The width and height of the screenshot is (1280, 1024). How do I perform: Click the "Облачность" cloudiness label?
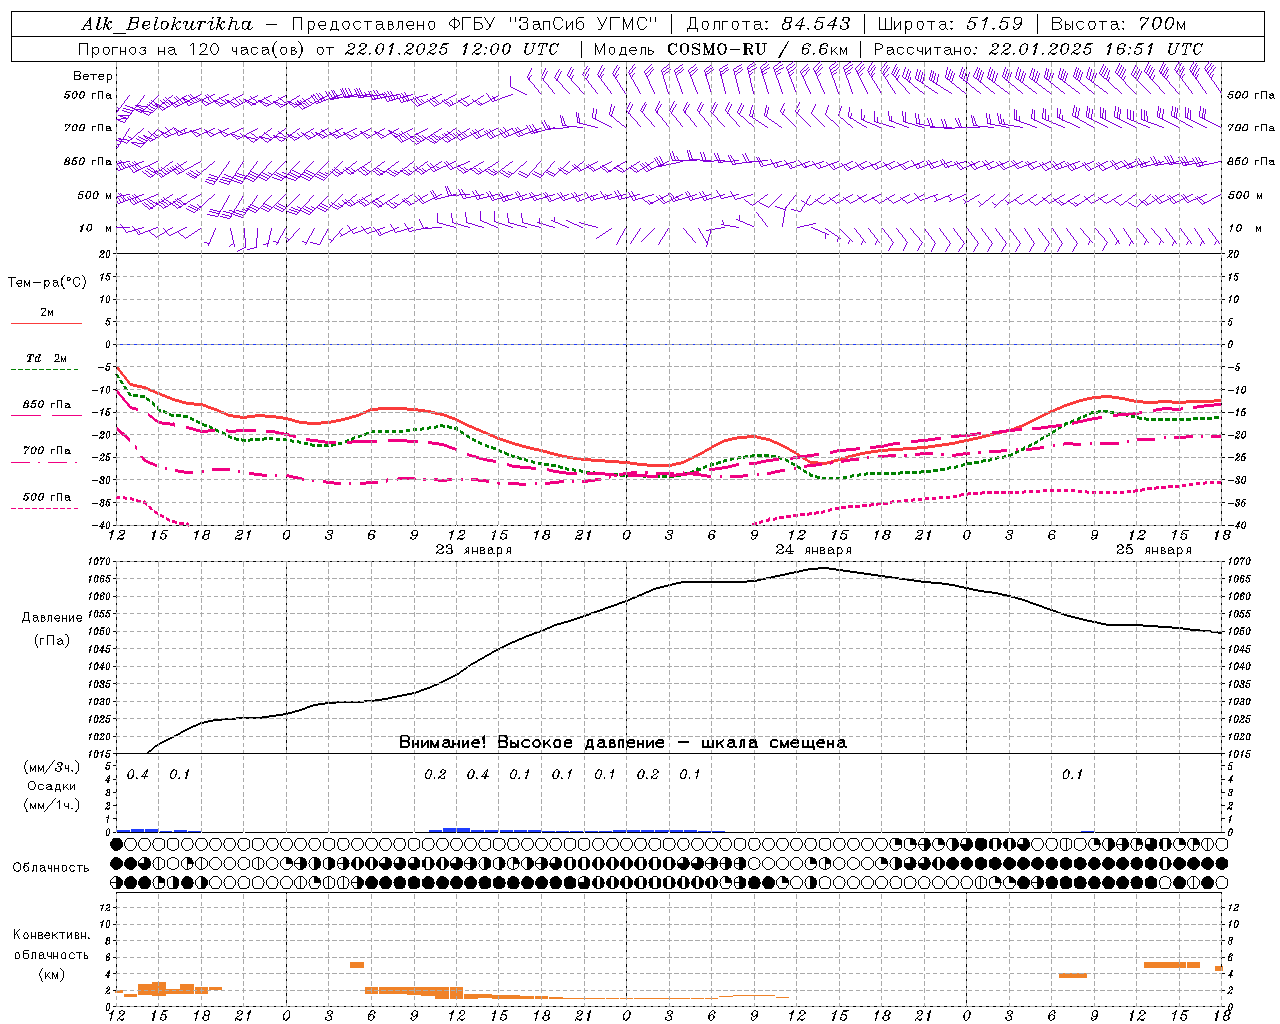[51, 868]
